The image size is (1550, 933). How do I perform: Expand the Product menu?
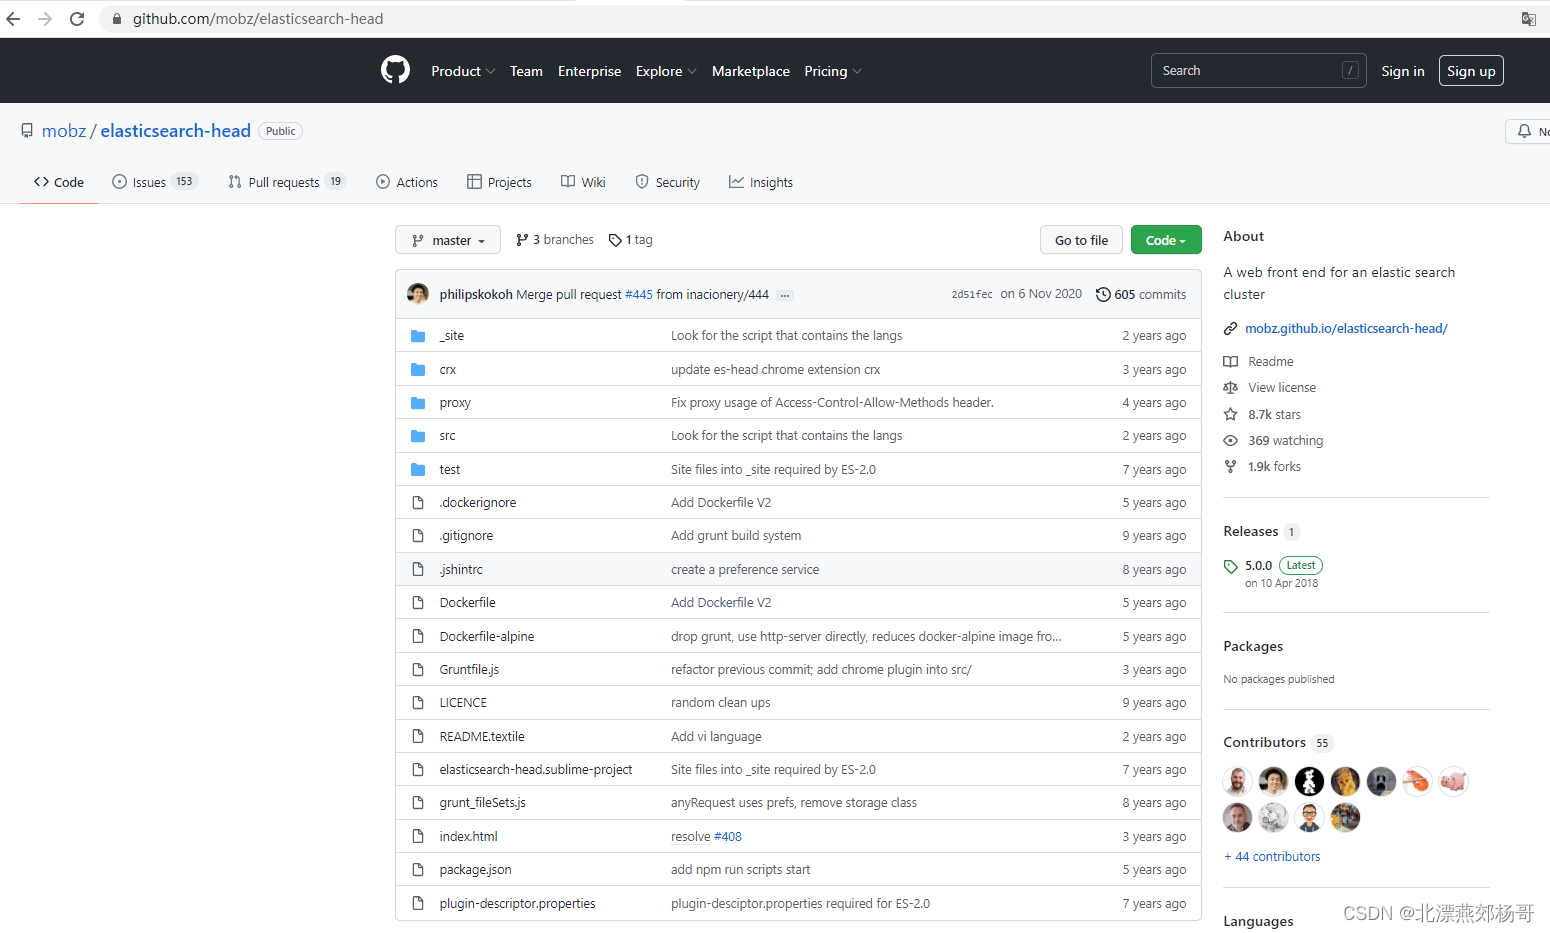[x=463, y=71]
